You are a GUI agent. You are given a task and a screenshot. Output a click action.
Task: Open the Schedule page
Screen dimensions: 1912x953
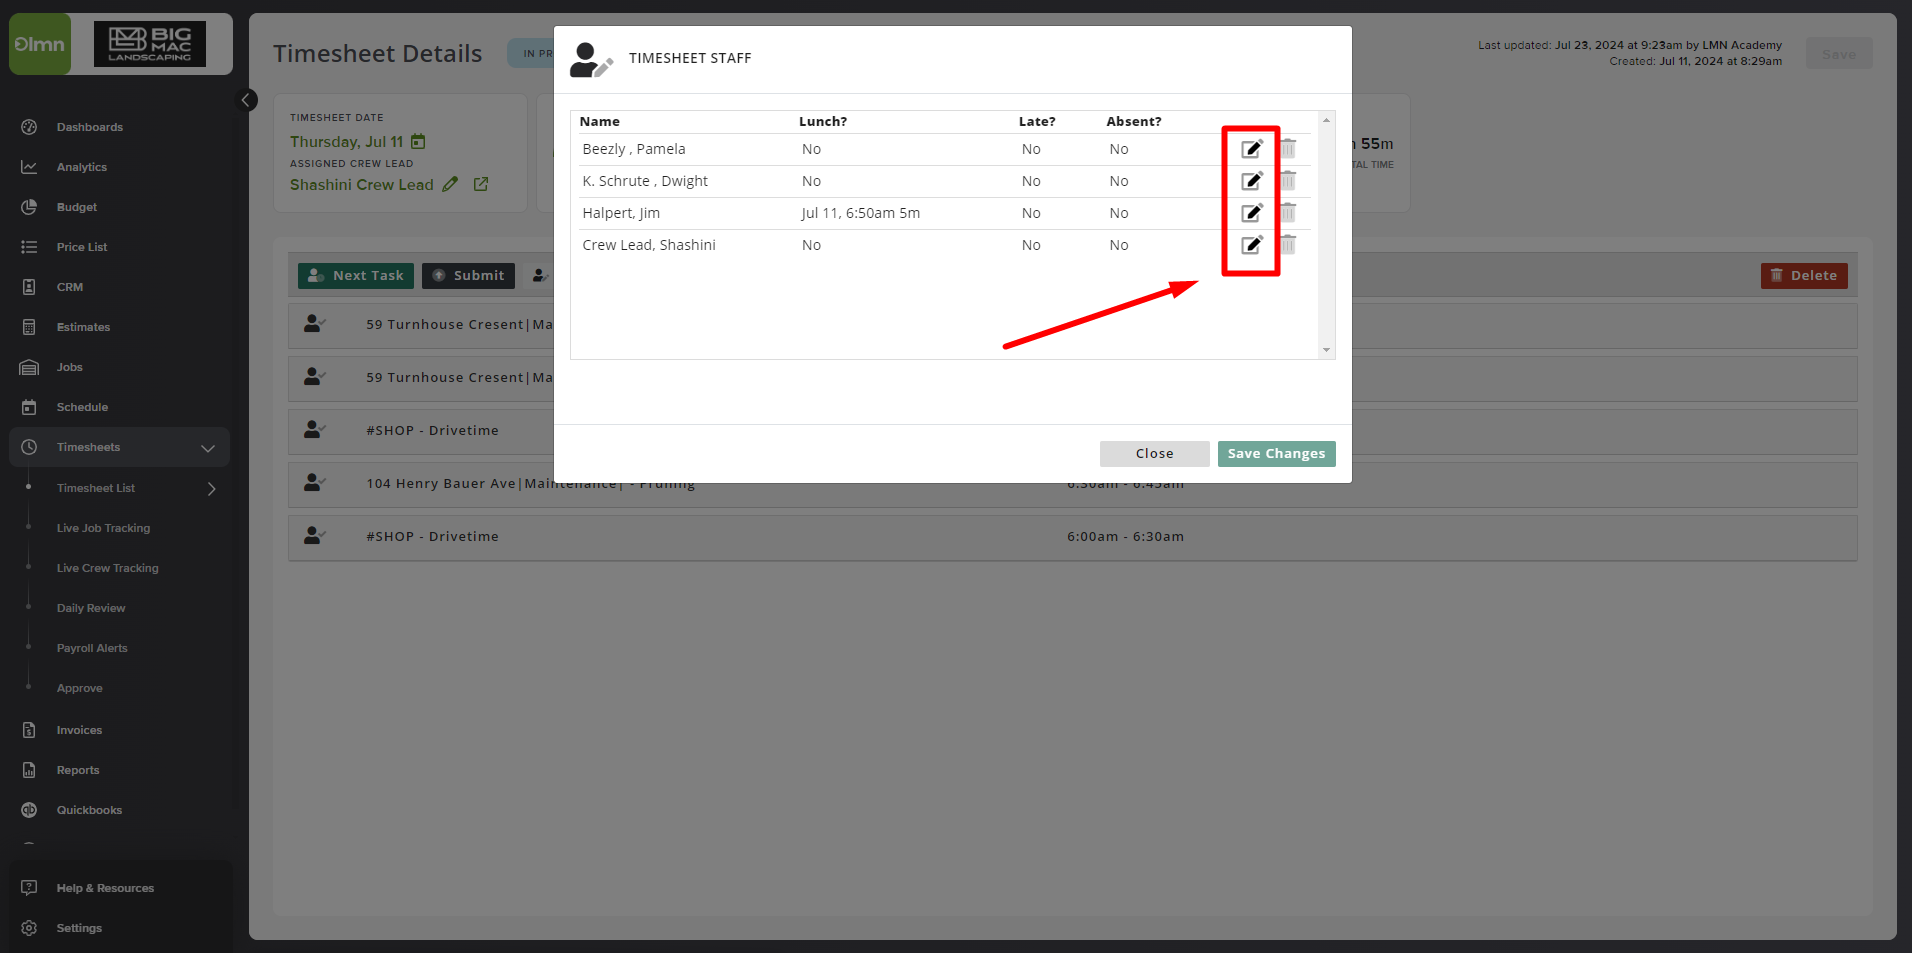point(82,407)
